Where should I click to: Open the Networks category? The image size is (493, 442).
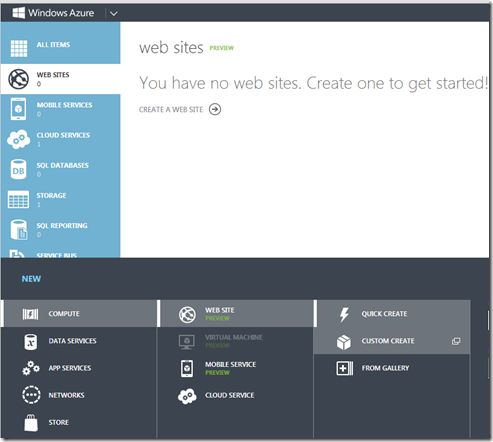(x=79, y=395)
